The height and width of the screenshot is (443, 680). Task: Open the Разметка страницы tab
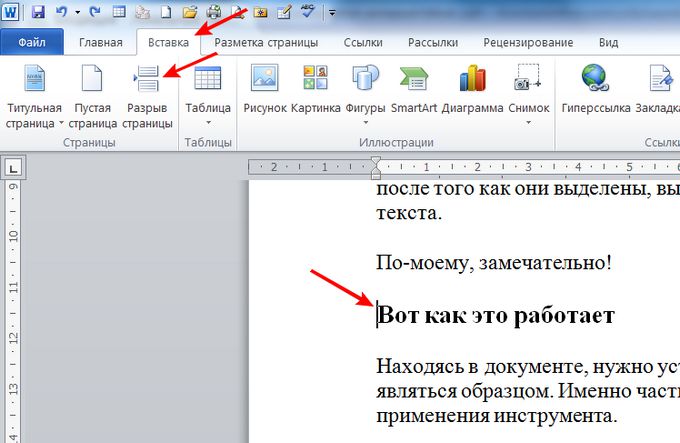coord(266,43)
